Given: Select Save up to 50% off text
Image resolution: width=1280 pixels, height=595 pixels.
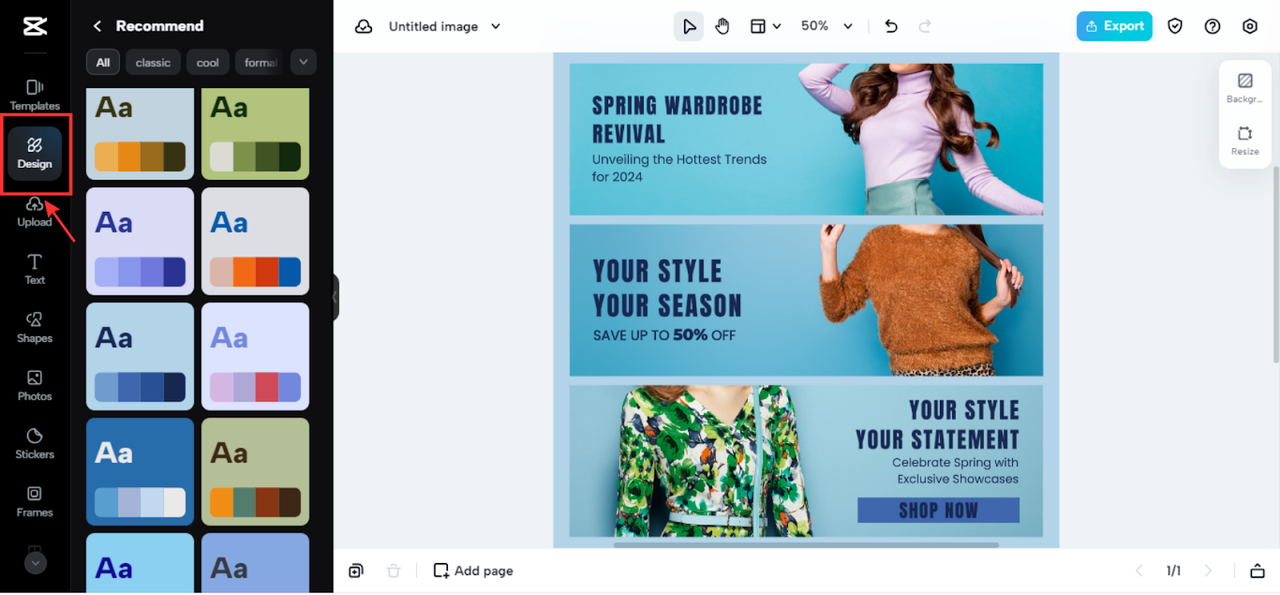Looking at the screenshot, I should [x=664, y=335].
